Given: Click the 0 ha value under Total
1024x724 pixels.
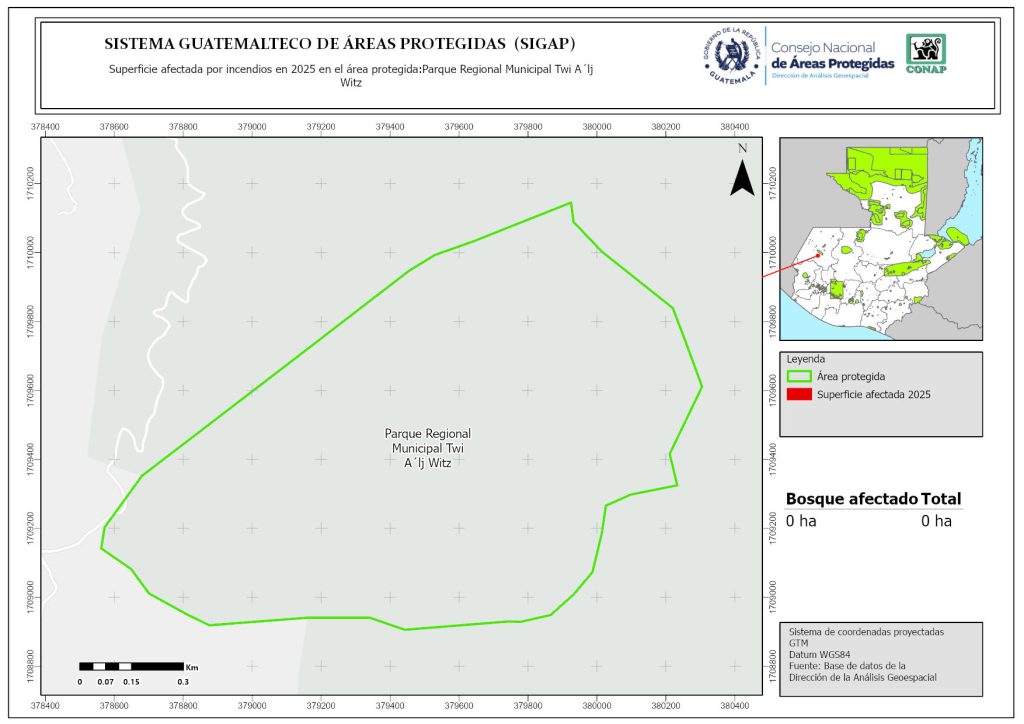Looking at the screenshot, I should [x=936, y=521].
